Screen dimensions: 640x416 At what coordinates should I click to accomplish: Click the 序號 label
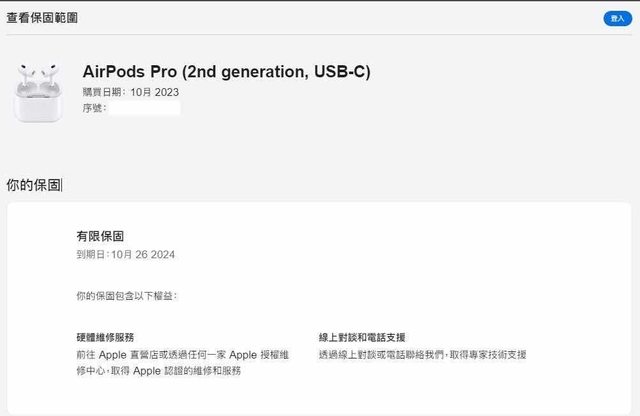tap(94, 107)
